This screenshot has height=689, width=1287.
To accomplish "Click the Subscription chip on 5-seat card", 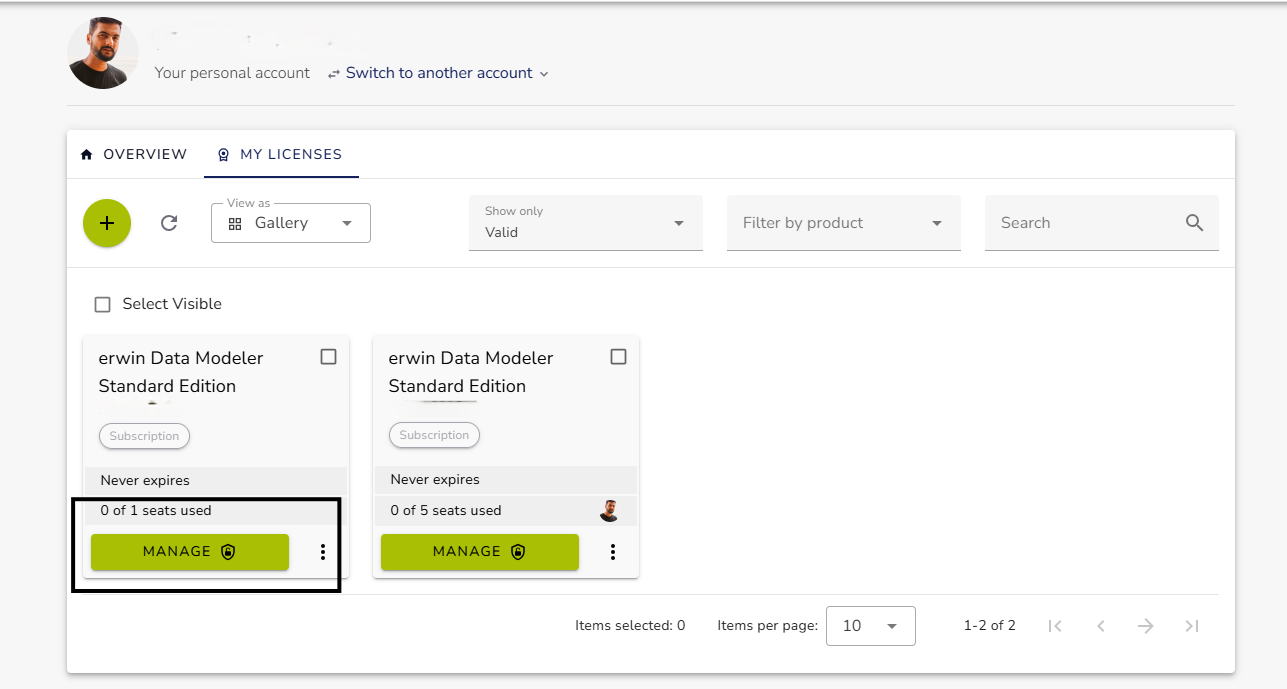I will [x=434, y=435].
